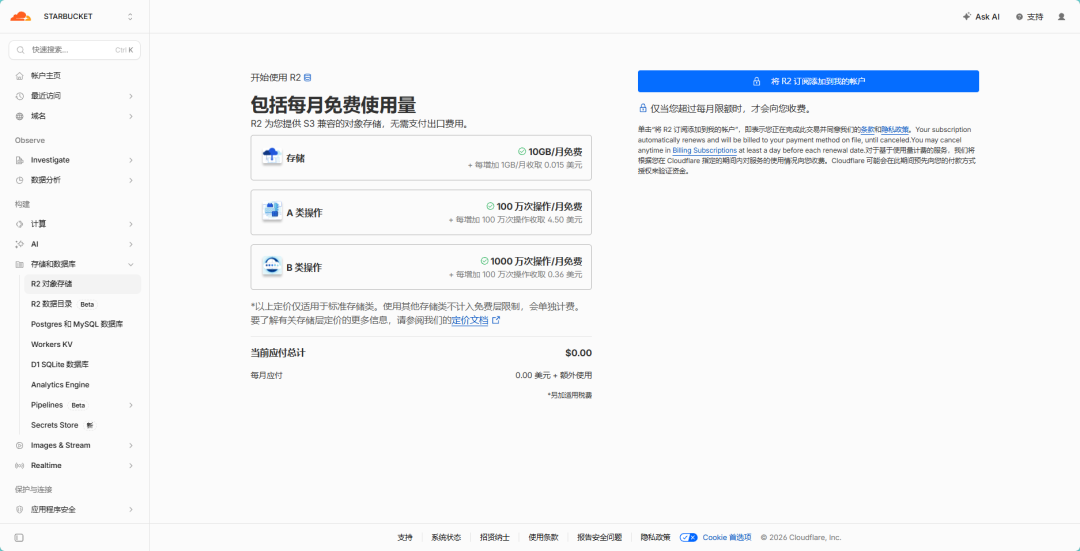Open Postgres 和 MySQL 数据库
This screenshot has width=1080, height=551.
82,324
